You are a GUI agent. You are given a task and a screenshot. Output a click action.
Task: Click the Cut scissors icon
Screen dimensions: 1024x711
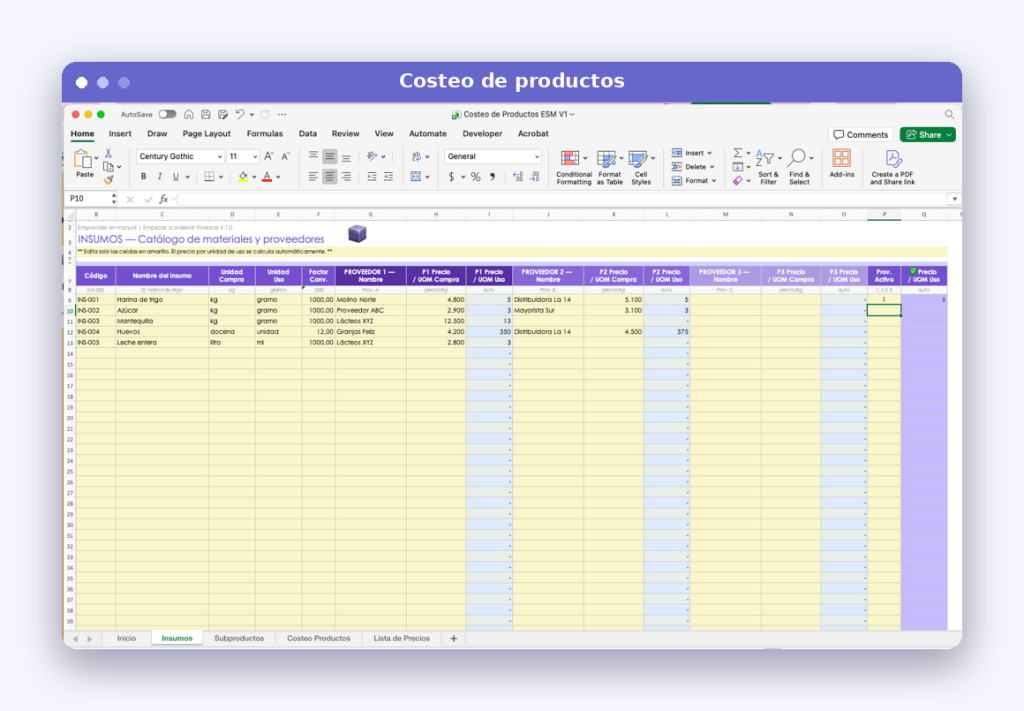(108, 153)
